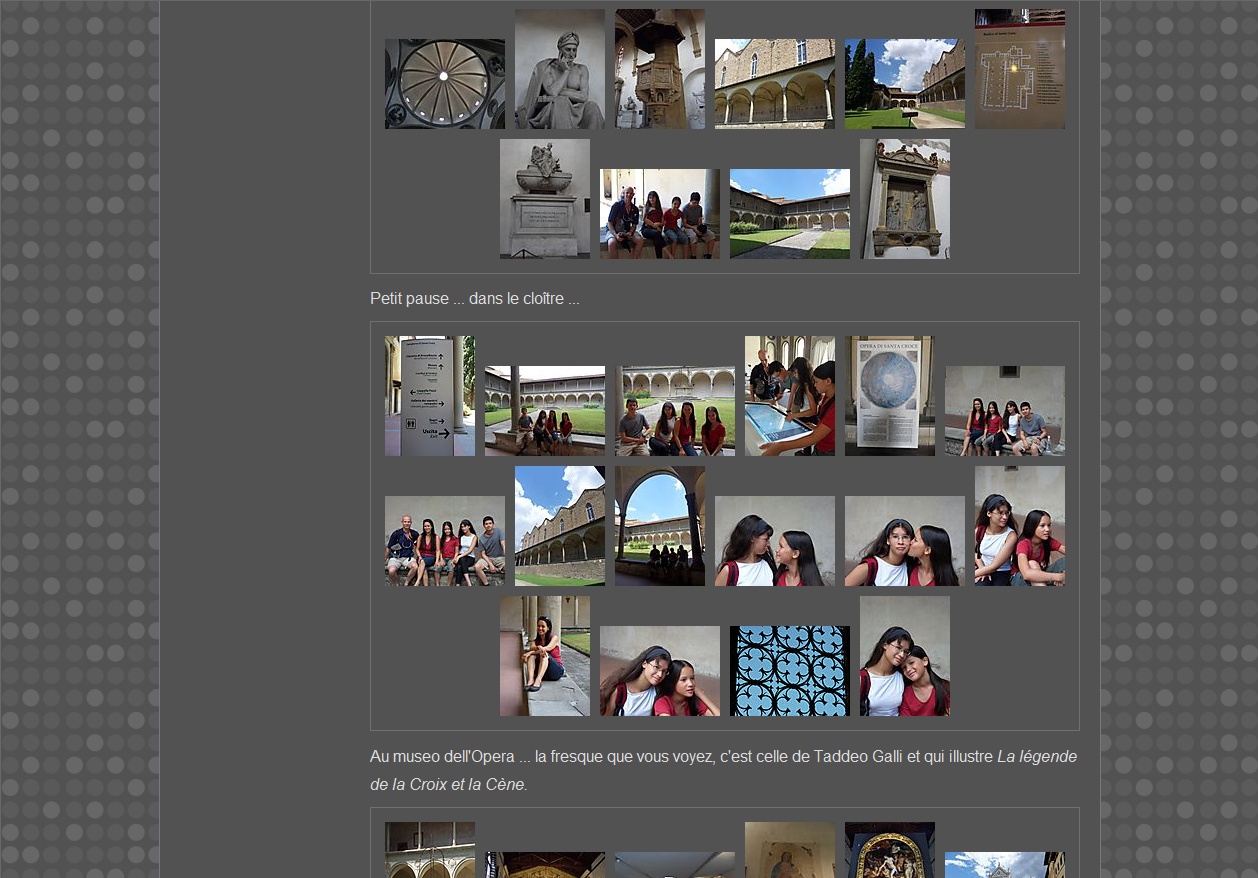View the blue ornamental window grille photo

(789, 671)
